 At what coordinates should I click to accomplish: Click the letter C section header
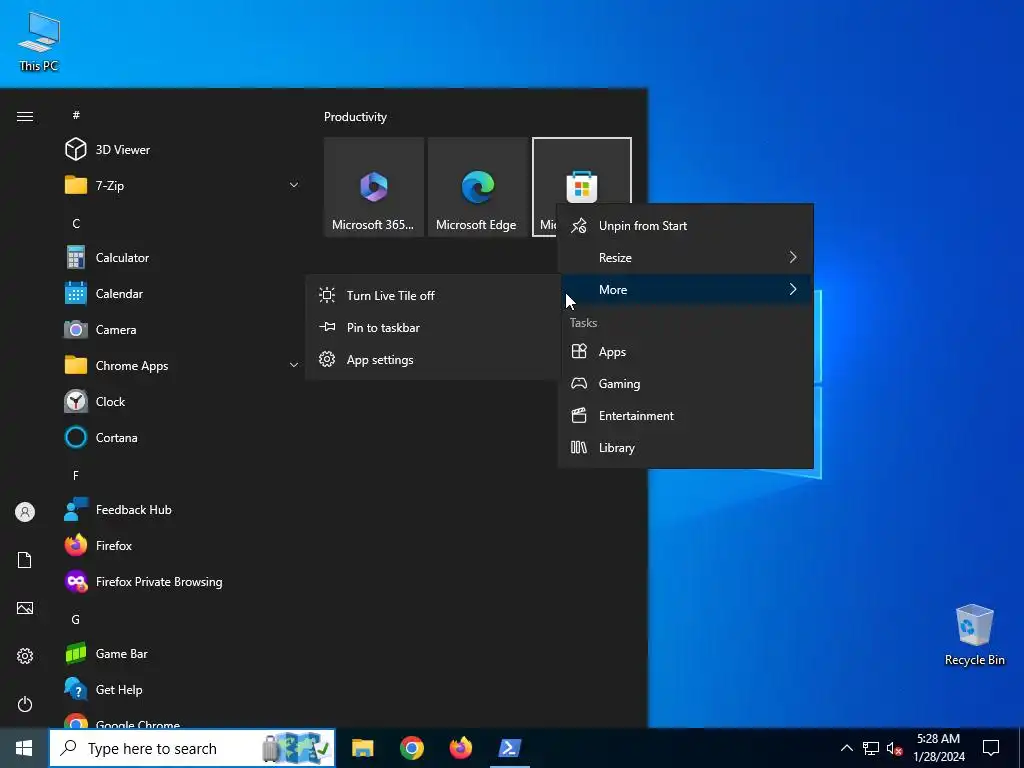click(76, 223)
